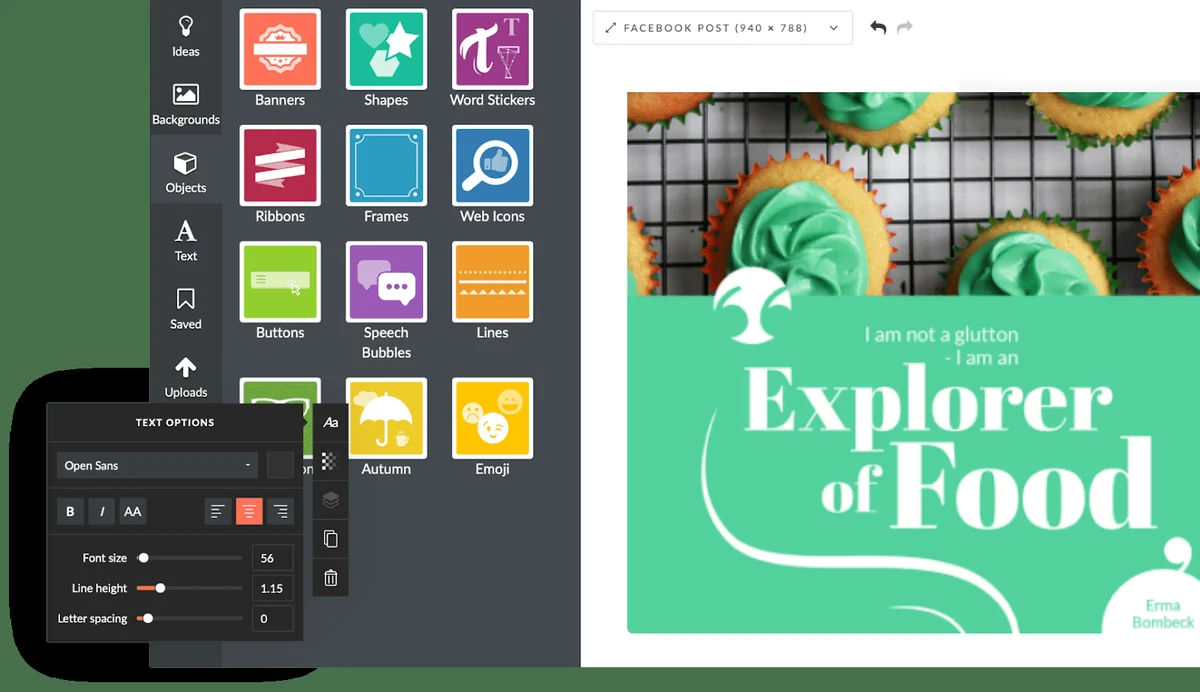Open the layers stack icon
Screen dimensions: 1200x692
[331, 501]
